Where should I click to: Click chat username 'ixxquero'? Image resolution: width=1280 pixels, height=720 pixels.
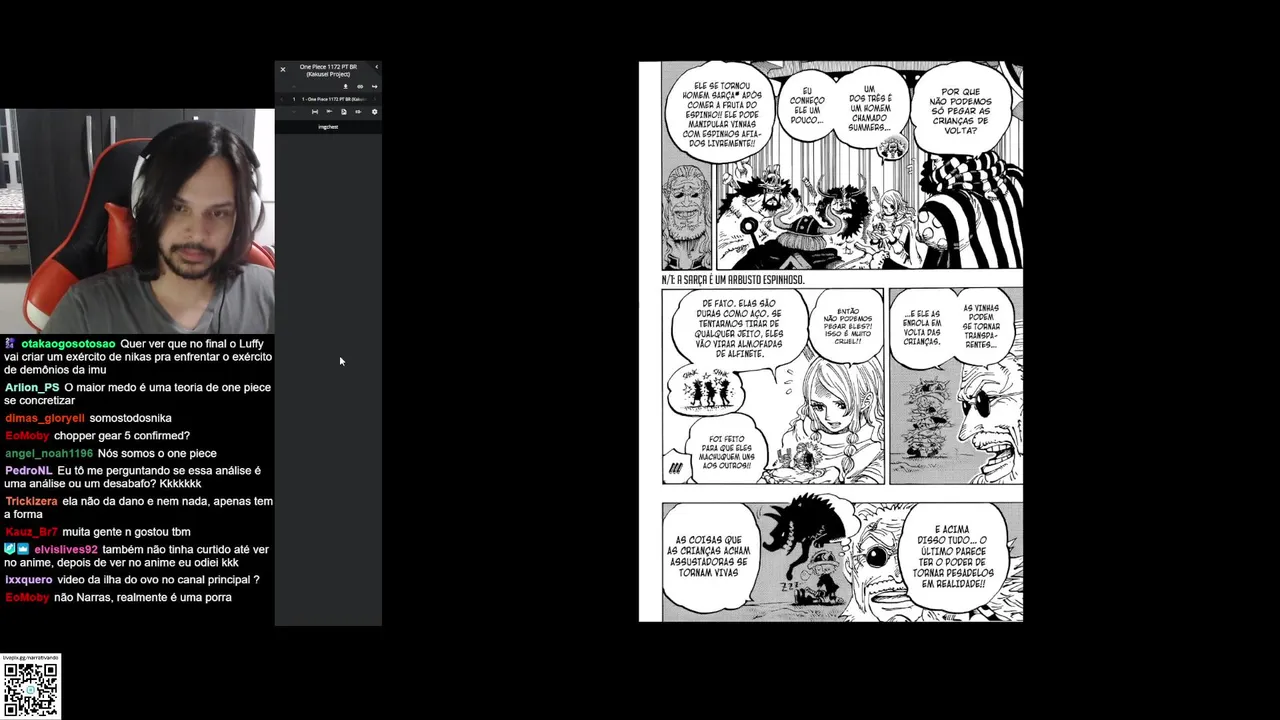(x=28, y=580)
